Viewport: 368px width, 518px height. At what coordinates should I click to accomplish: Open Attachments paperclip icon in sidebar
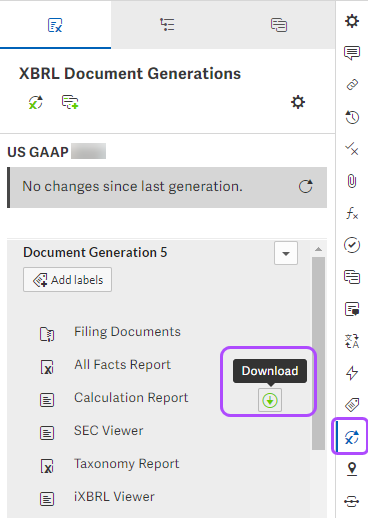[352, 181]
